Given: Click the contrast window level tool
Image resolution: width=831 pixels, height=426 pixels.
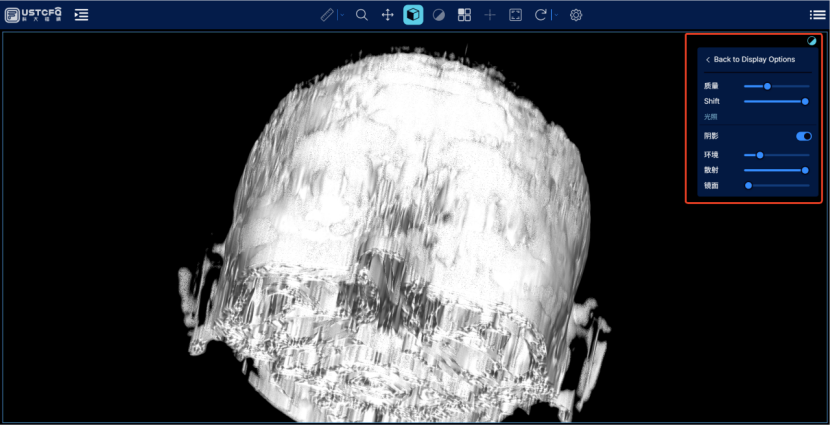Looking at the screenshot, I should (439, 15).
